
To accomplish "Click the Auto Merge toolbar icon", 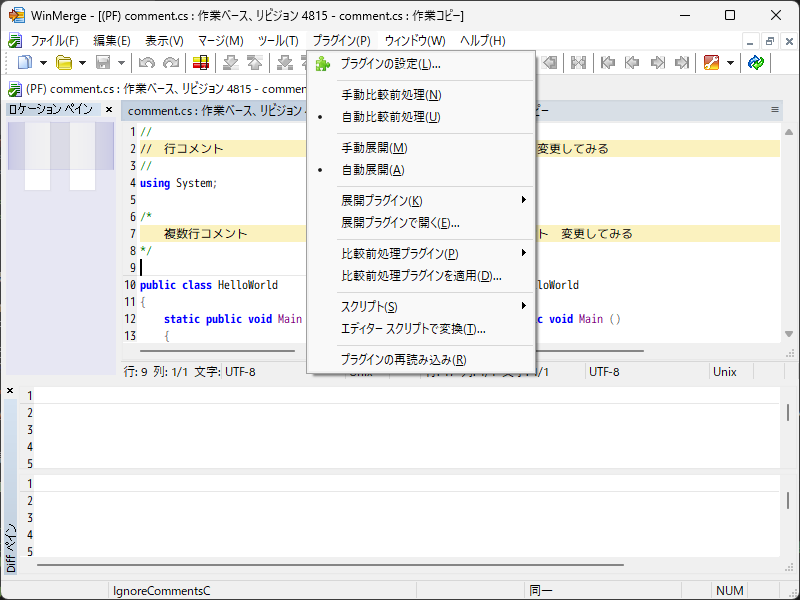I will coord(578,63).
